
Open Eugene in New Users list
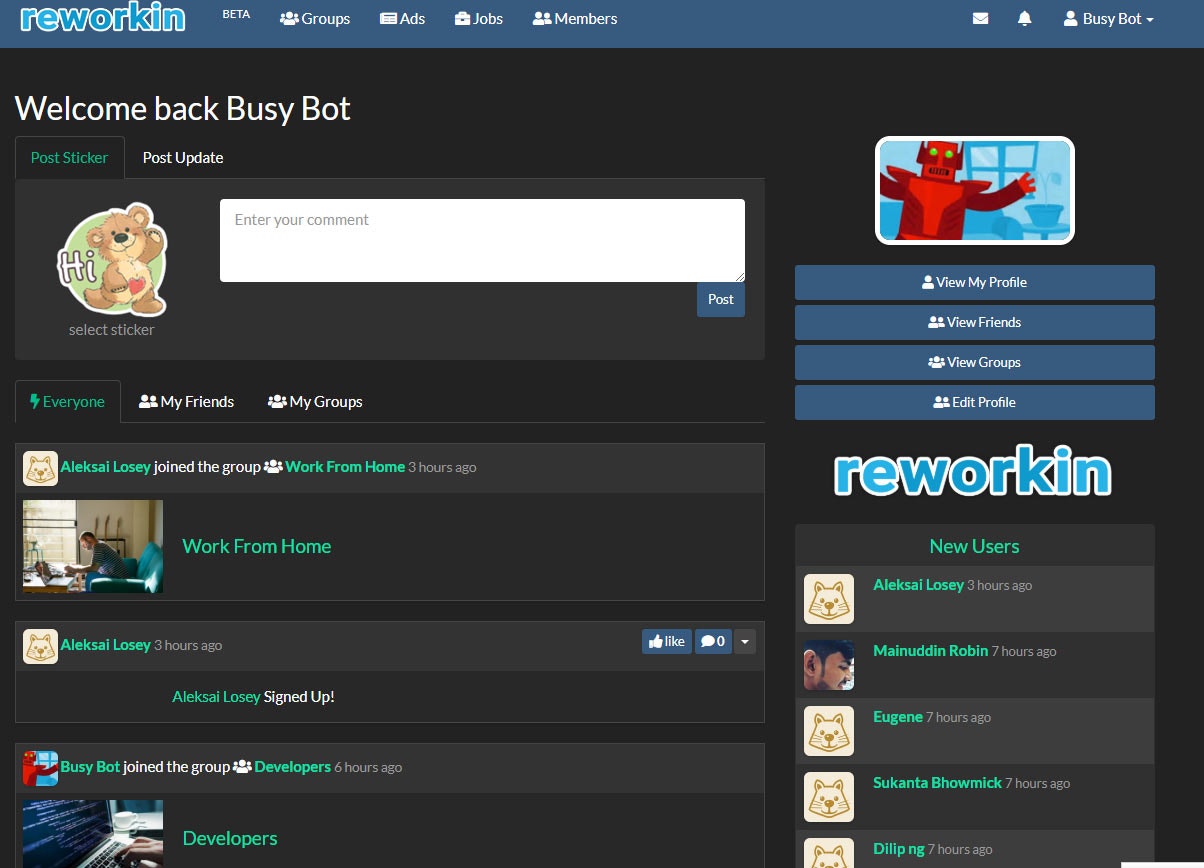pyautogui.click(x=898, y=717)
